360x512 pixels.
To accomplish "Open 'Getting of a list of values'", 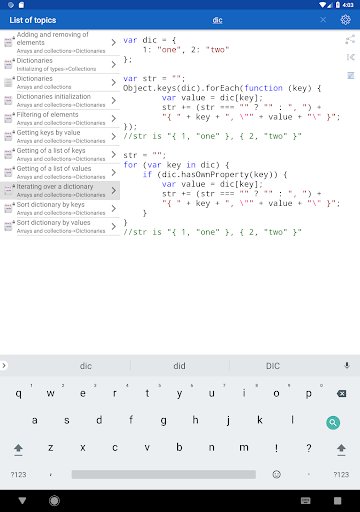I will click(x=60, y=172).
